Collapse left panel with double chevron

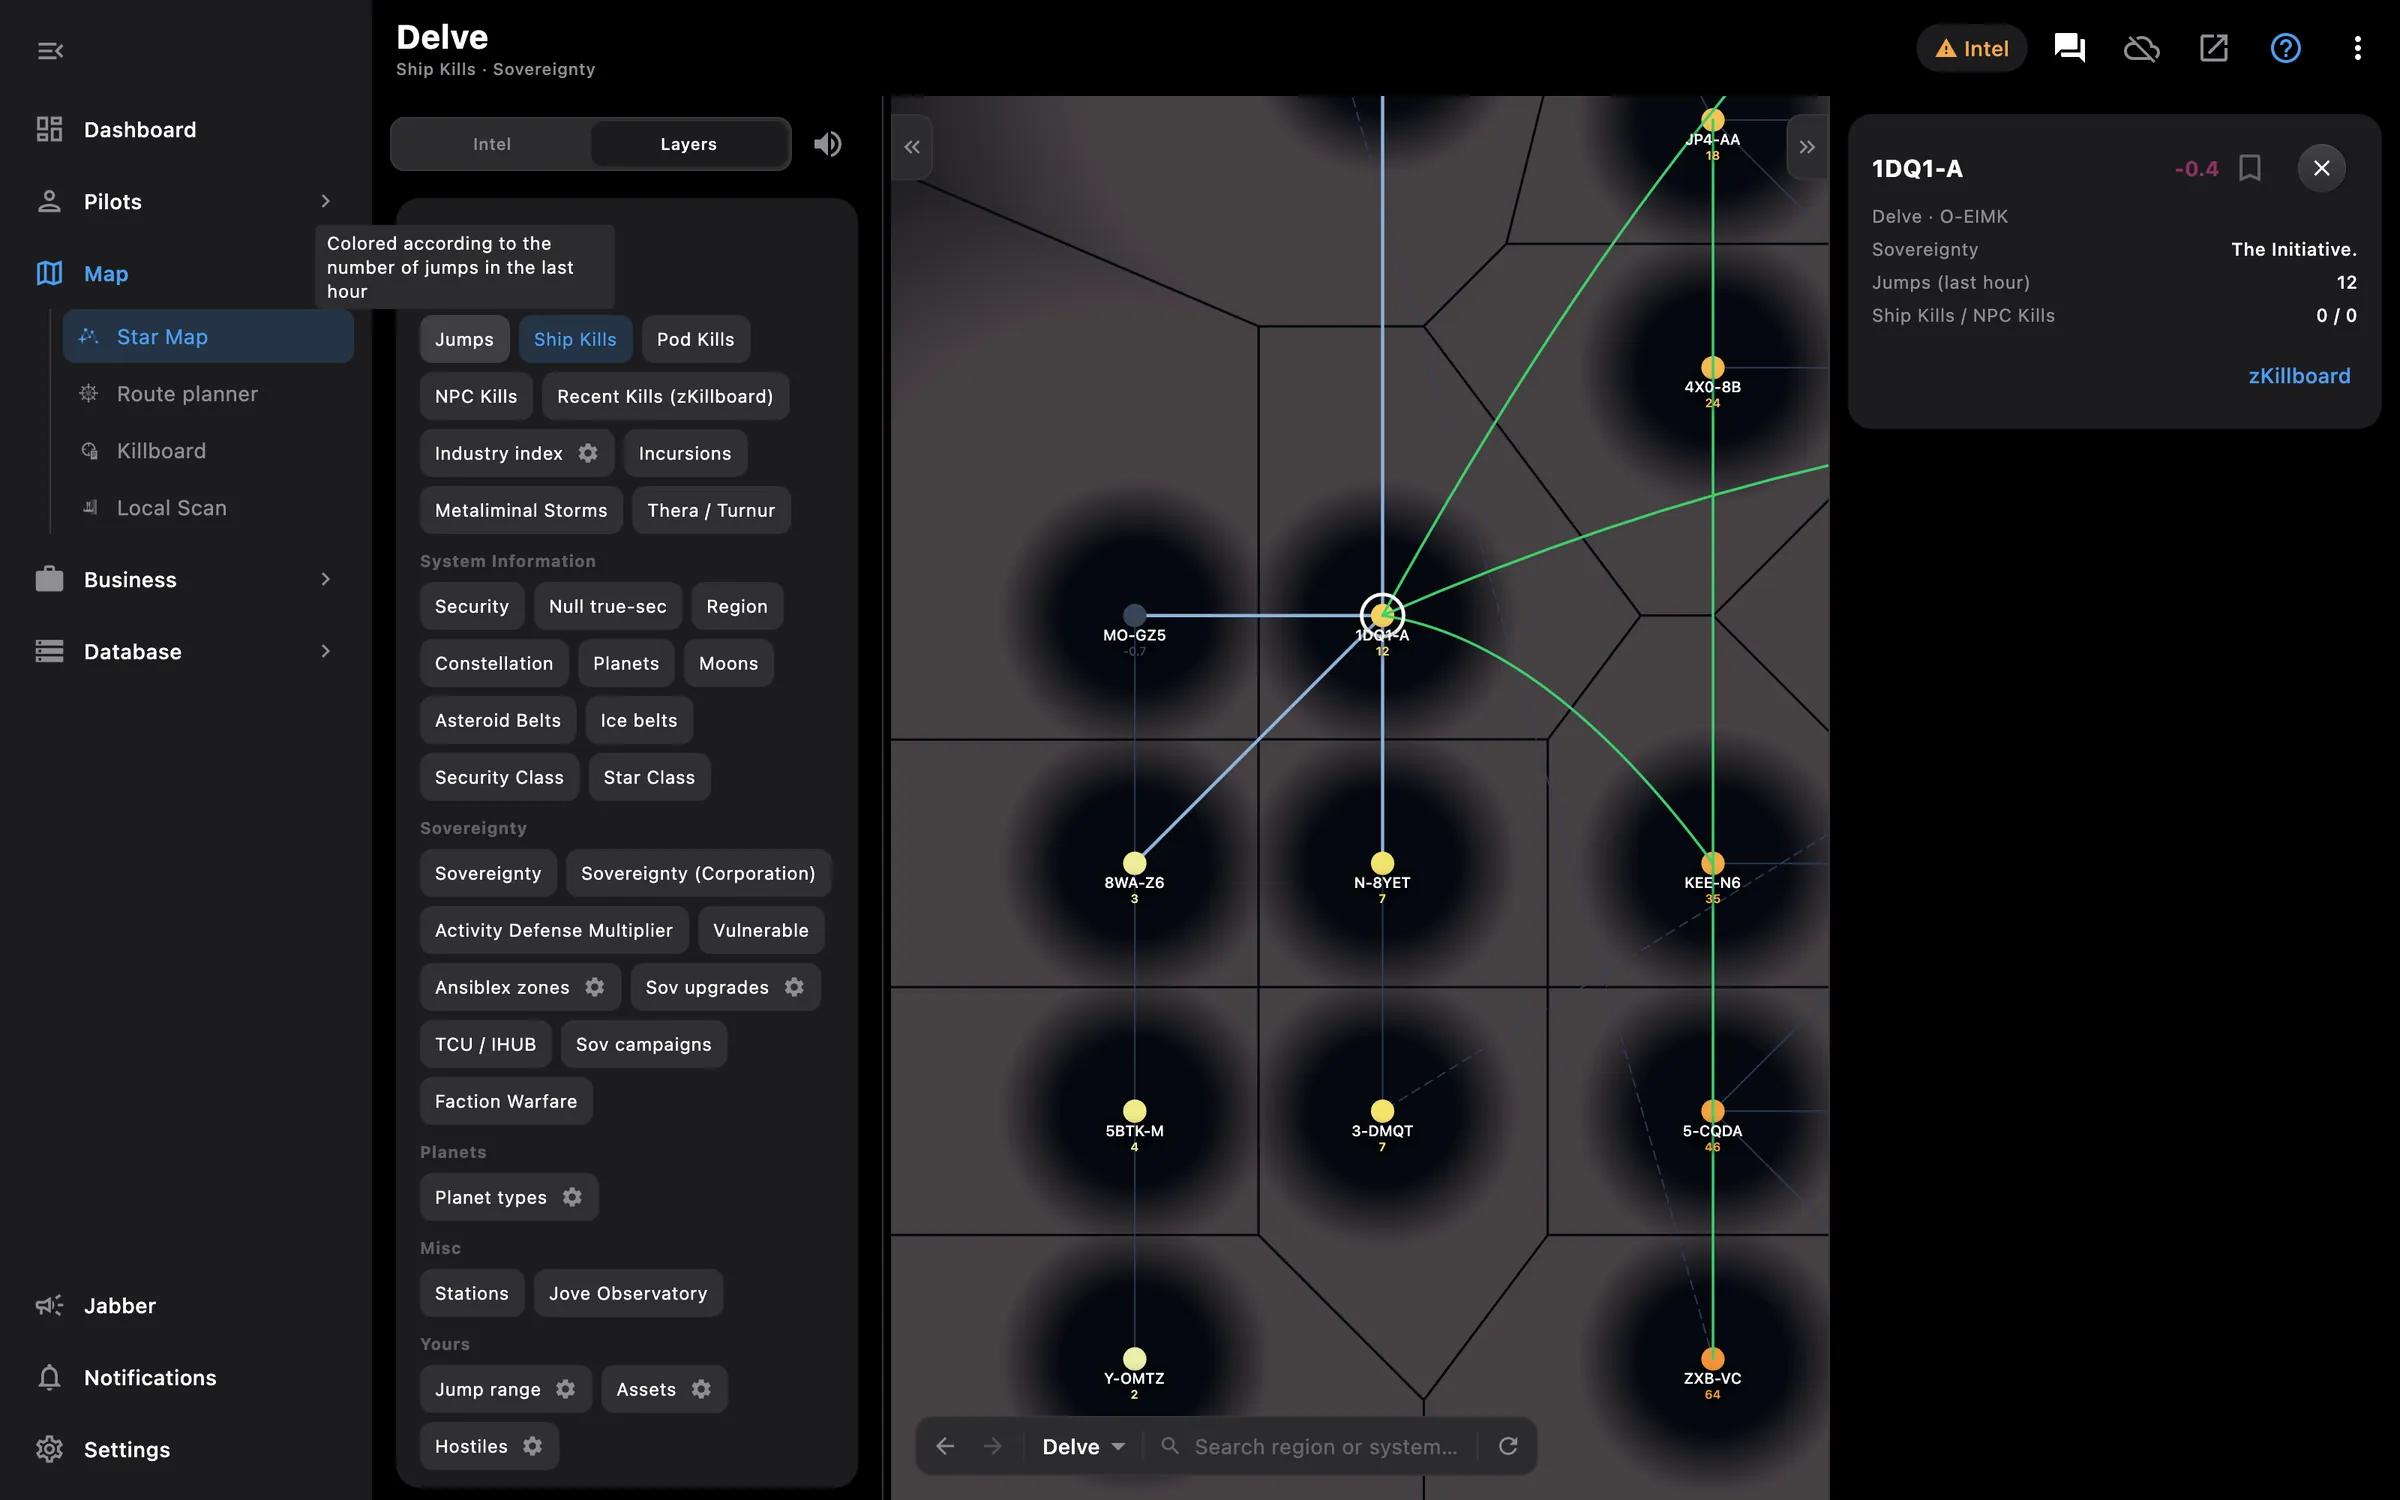click(912, 147)
